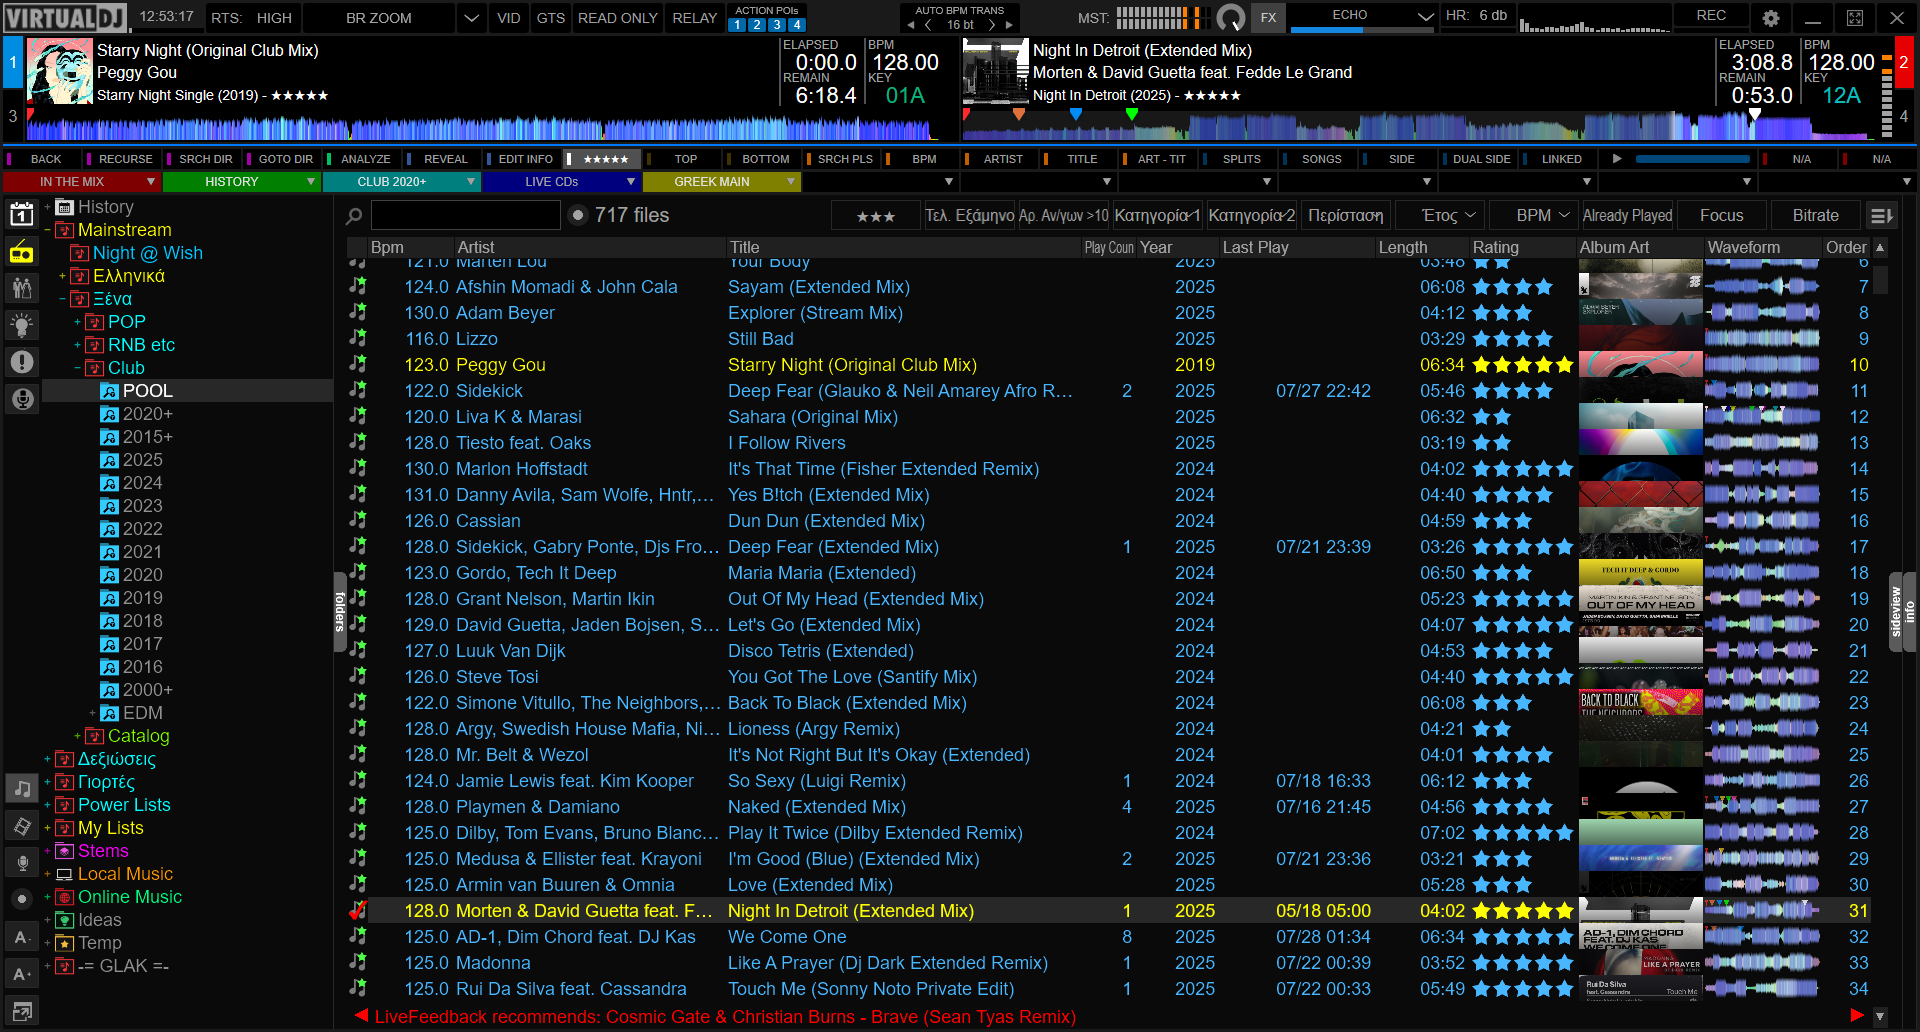1920x1032 pixels.
Task: Expand the Catalog folder in tree
Action: tap(78, 737)
